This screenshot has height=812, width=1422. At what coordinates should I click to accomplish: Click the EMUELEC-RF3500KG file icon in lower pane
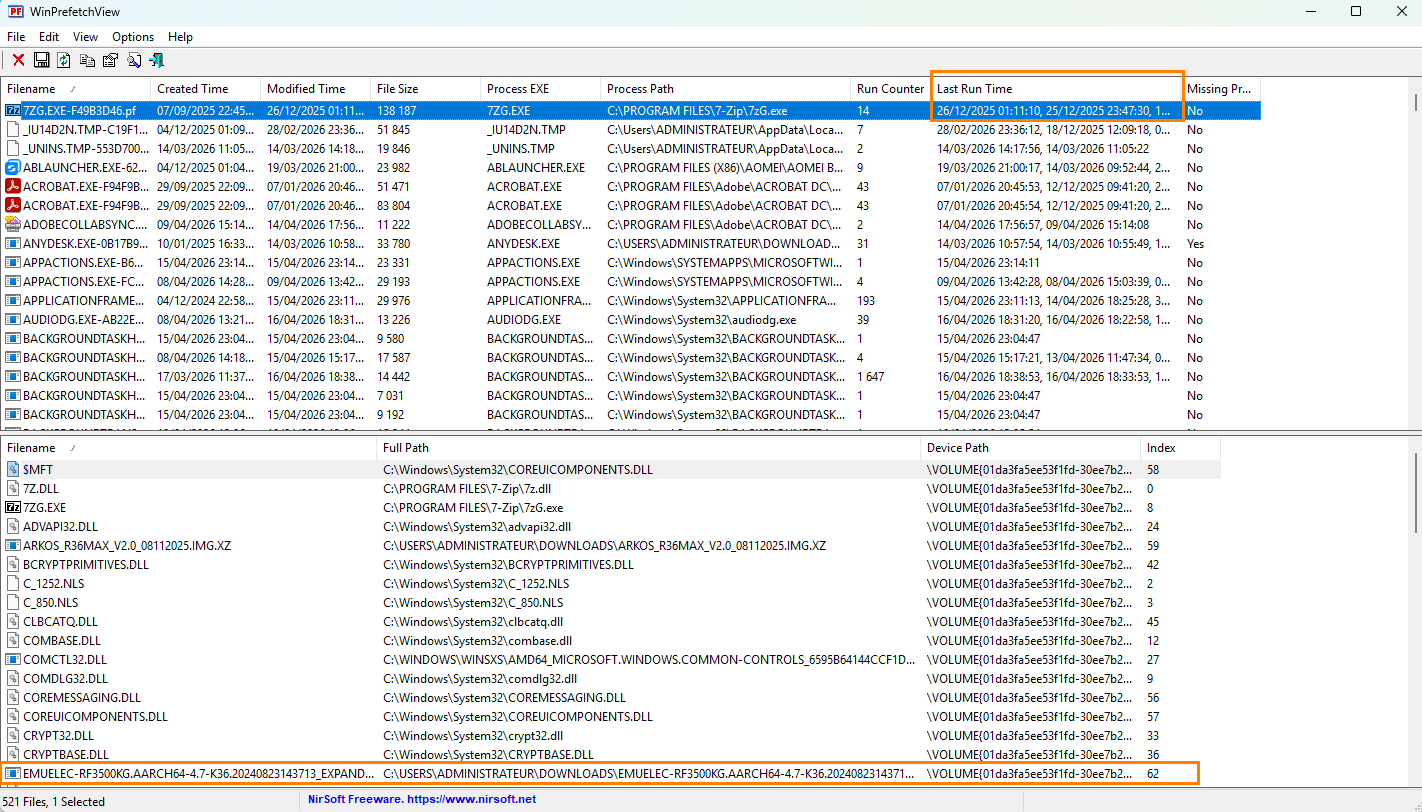coord(13,774)
